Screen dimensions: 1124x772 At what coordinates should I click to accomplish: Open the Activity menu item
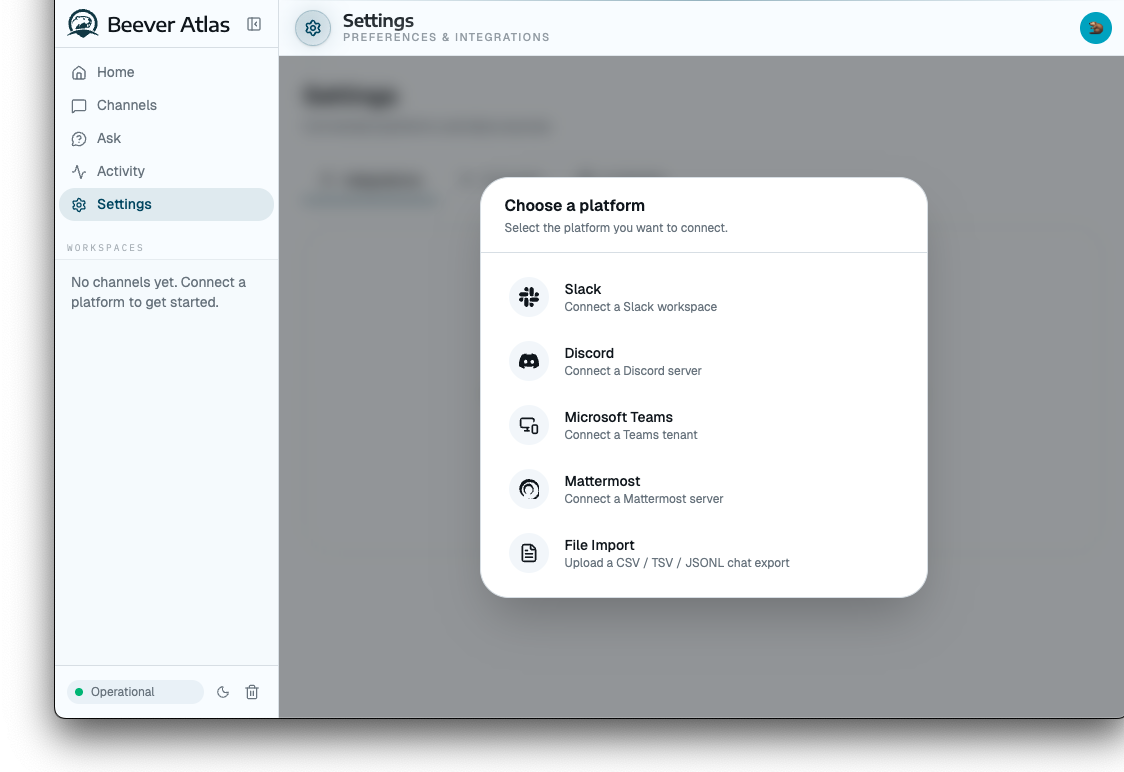click(x=166, y=171)
